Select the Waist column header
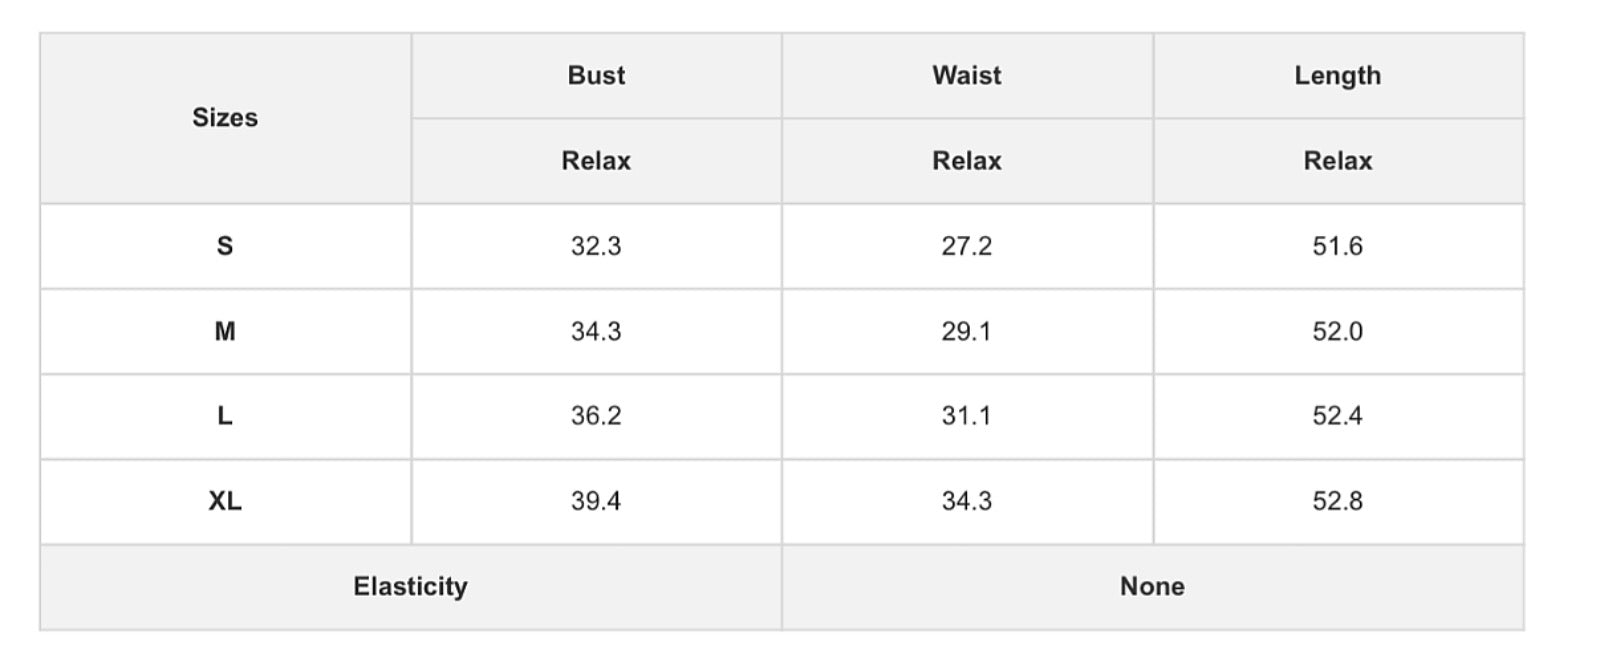This screenshot has width=1600, height=666. (x=967, y=76)
